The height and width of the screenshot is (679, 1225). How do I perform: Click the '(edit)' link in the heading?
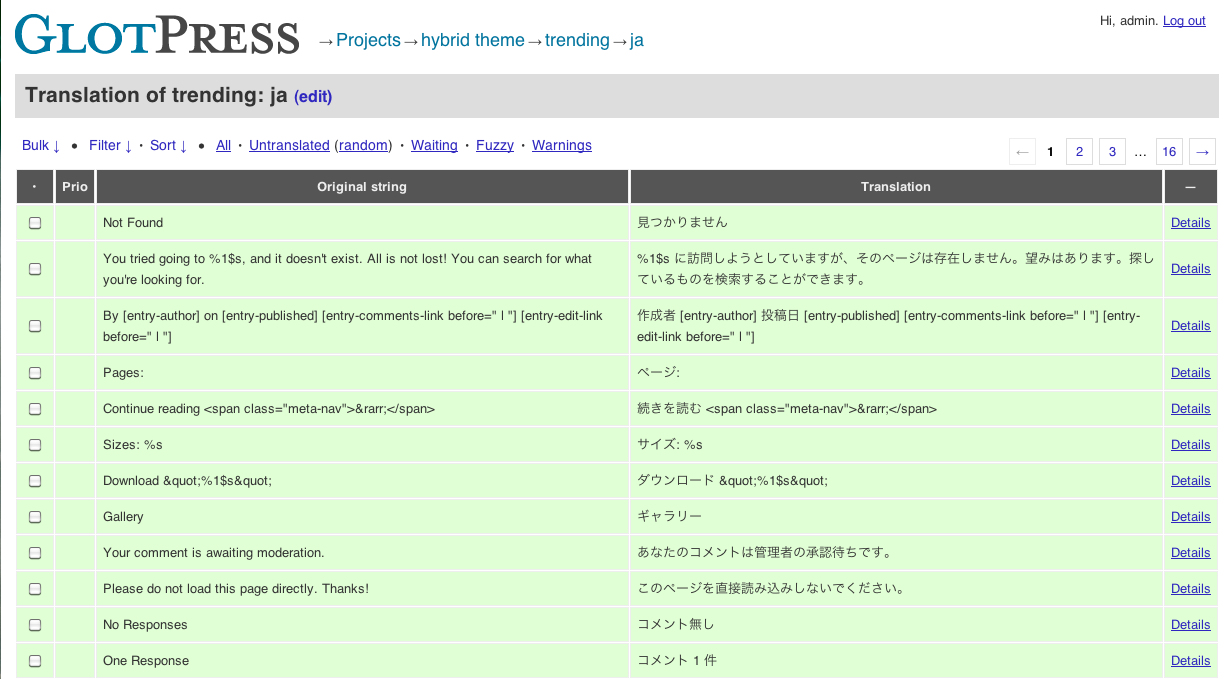313,97
